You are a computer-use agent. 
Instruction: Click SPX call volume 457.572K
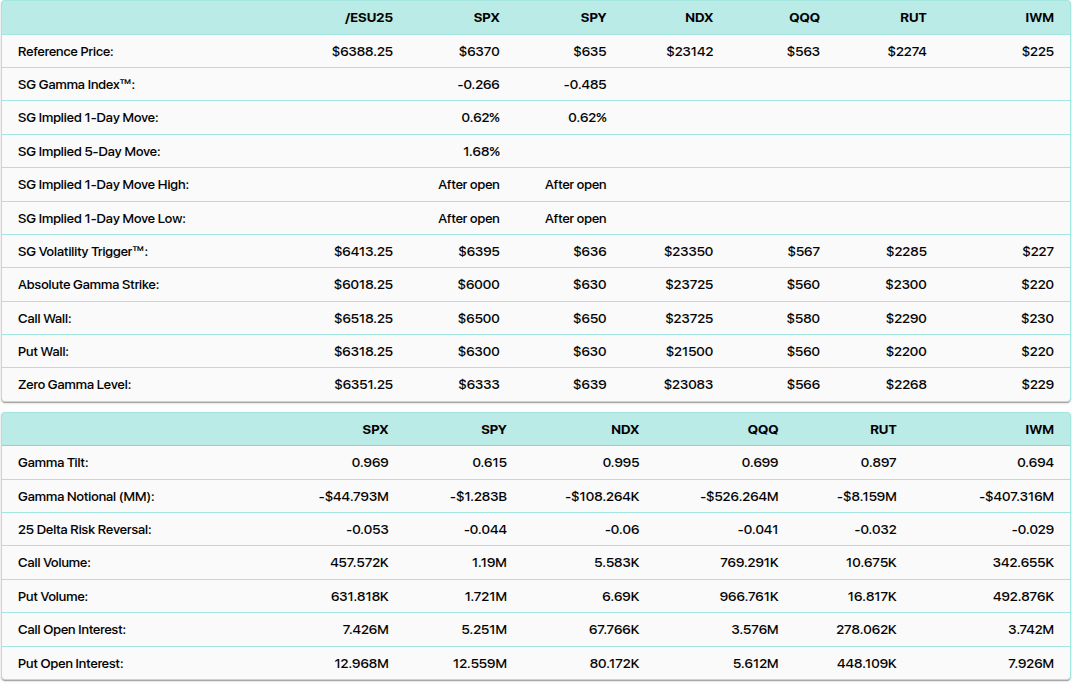point(360,563)
